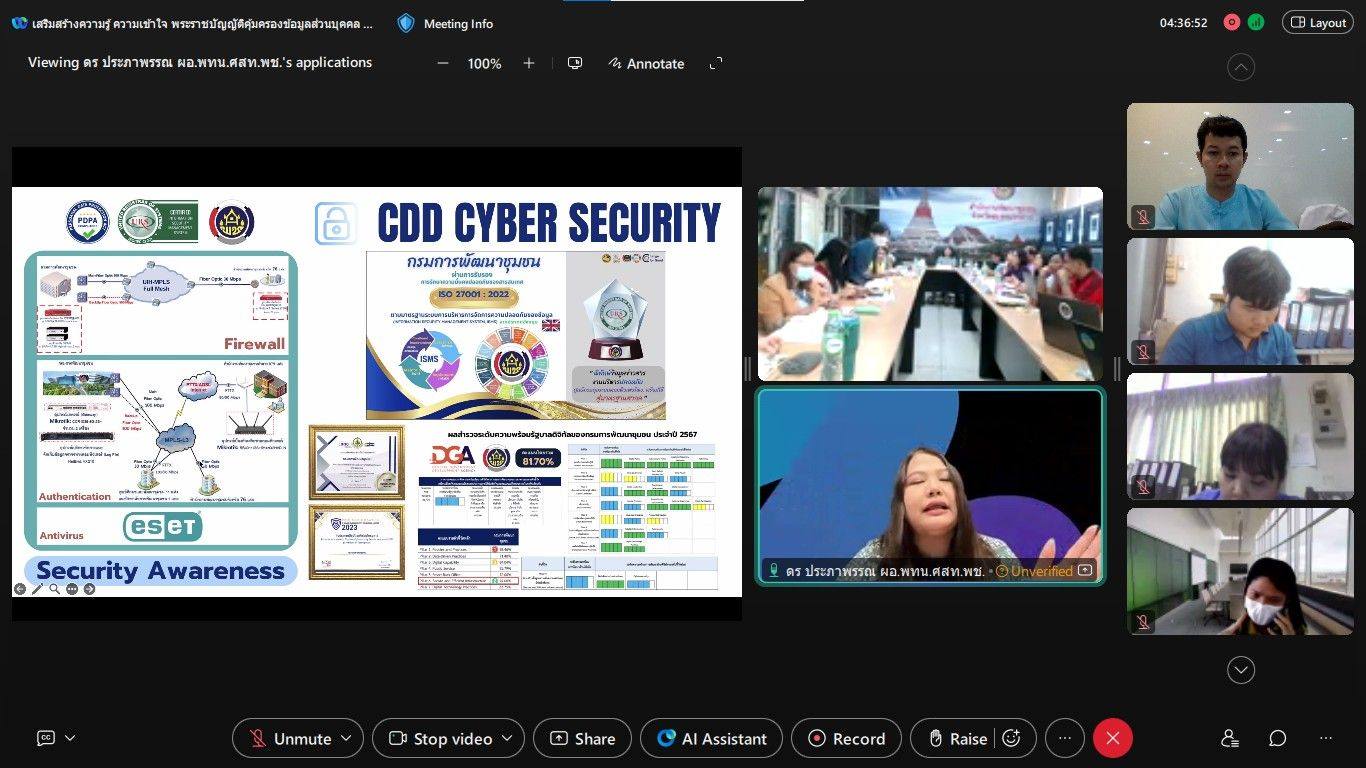The height and width of the screenshot is (768, 1366).
Task: Open the Reactions smiley icon
Action: click(x=1011, y=738)
